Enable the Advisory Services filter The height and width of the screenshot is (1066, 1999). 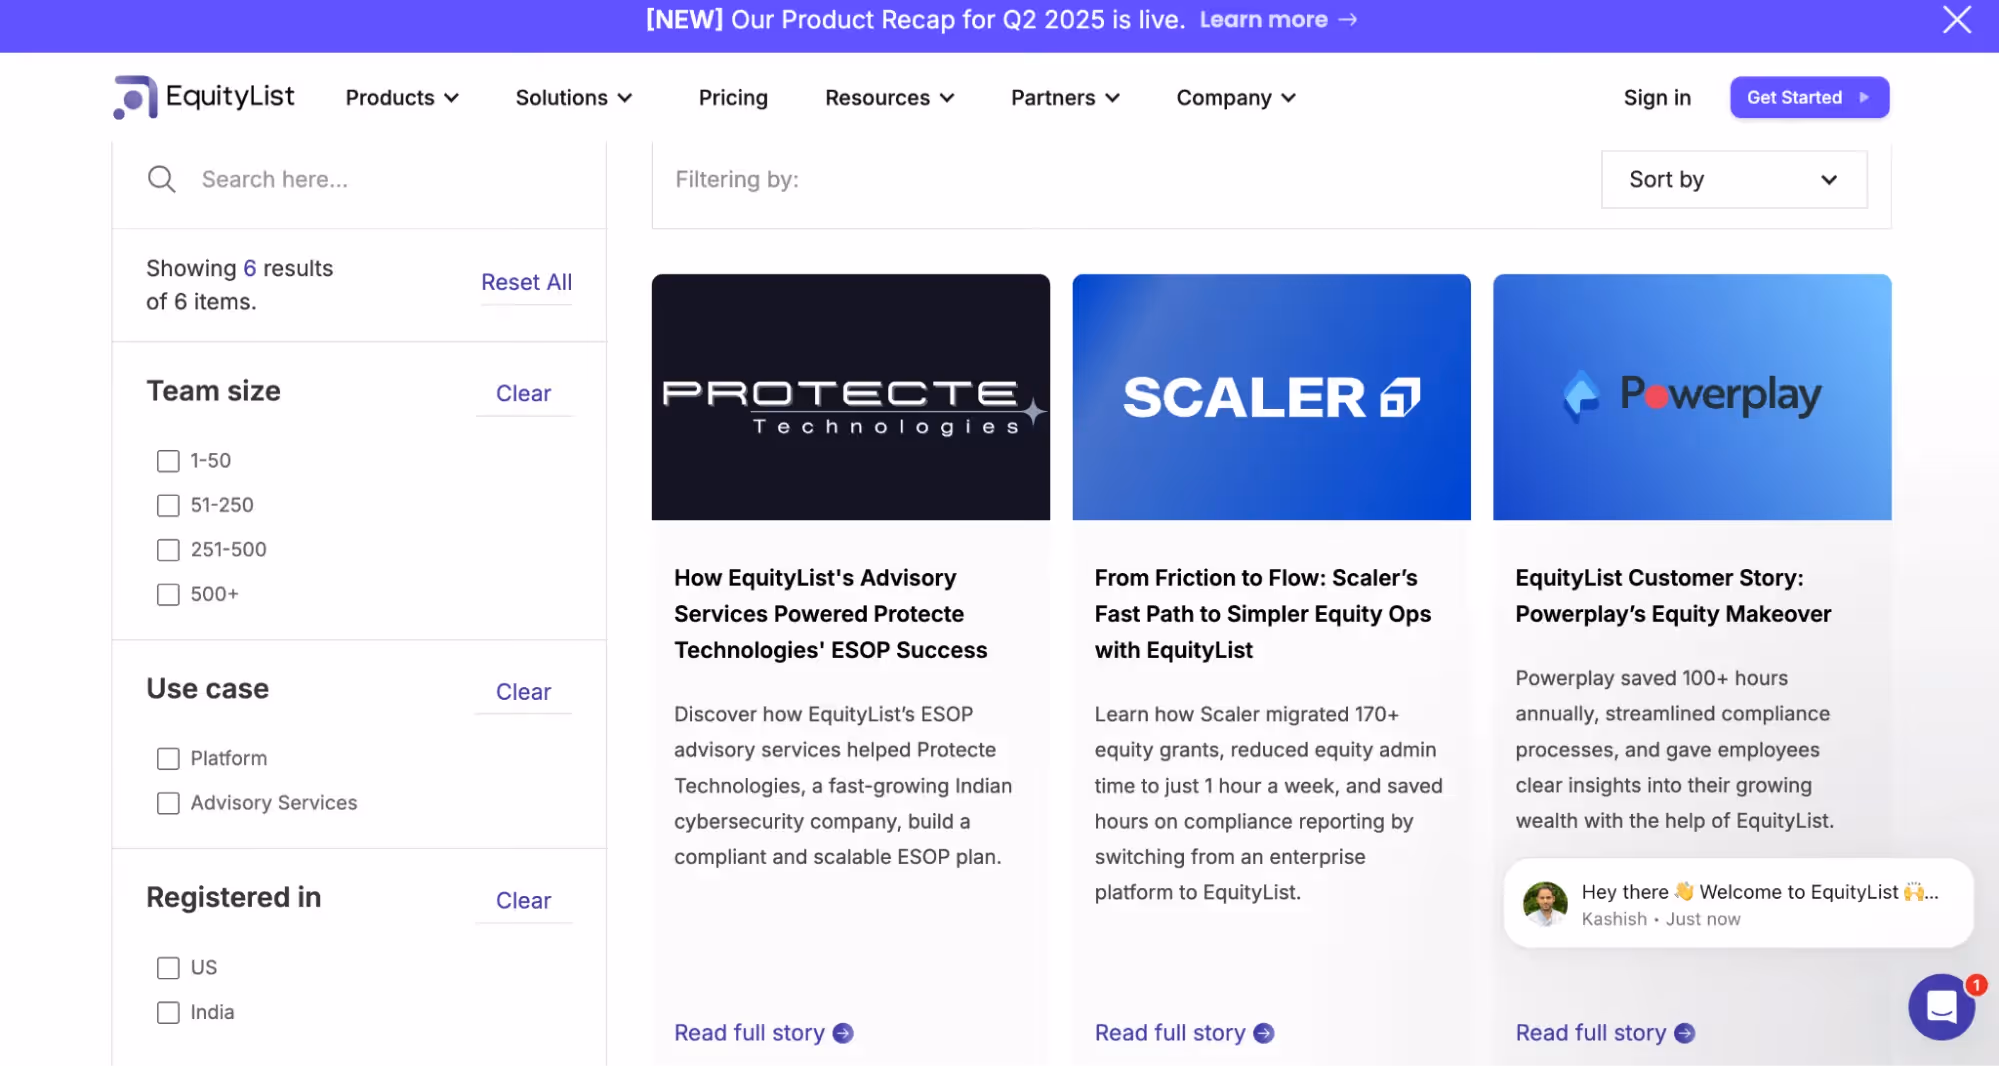tap(168, 803)
